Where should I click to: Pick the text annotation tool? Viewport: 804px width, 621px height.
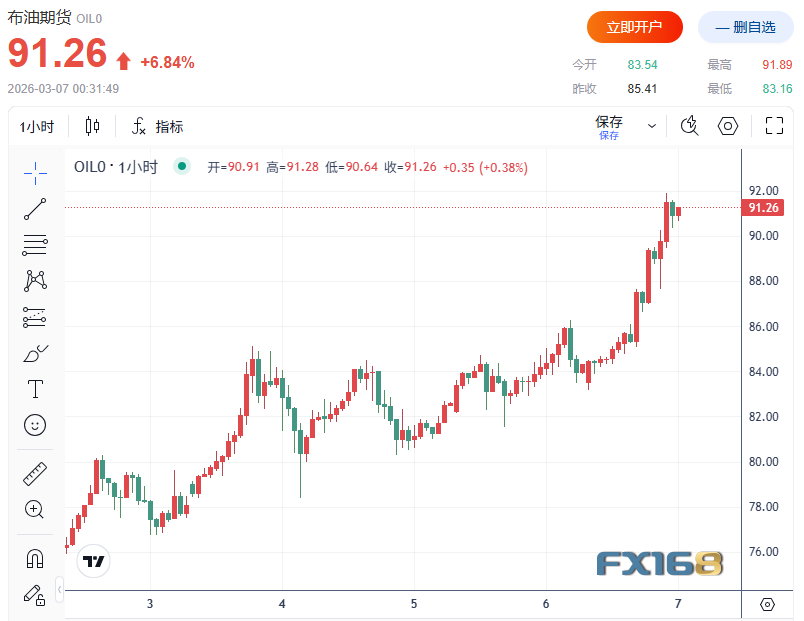(35, 389)
